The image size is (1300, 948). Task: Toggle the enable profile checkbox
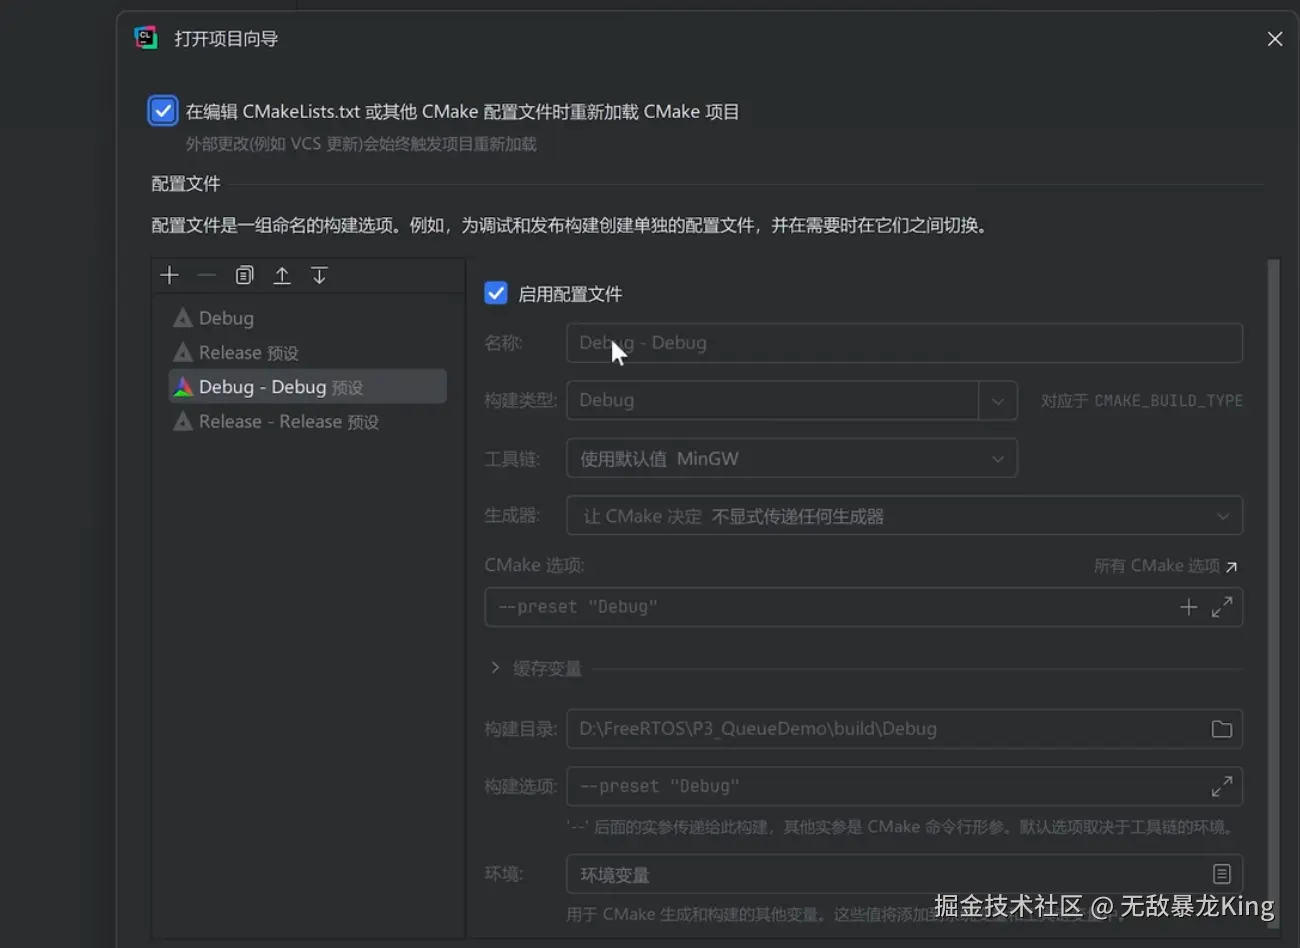click(x=496, y=293)
